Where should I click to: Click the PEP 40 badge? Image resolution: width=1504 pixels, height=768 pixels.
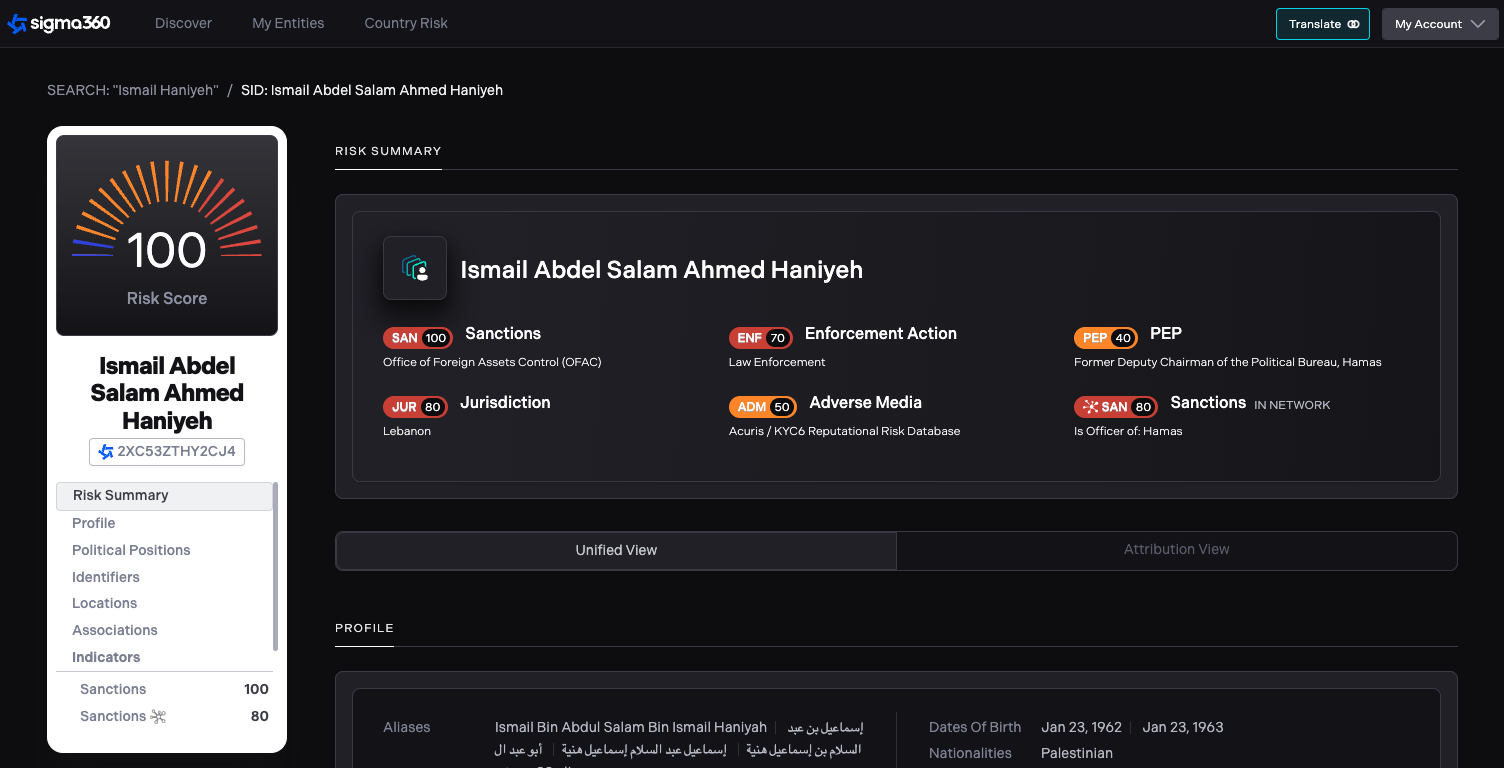(1107, 338)
